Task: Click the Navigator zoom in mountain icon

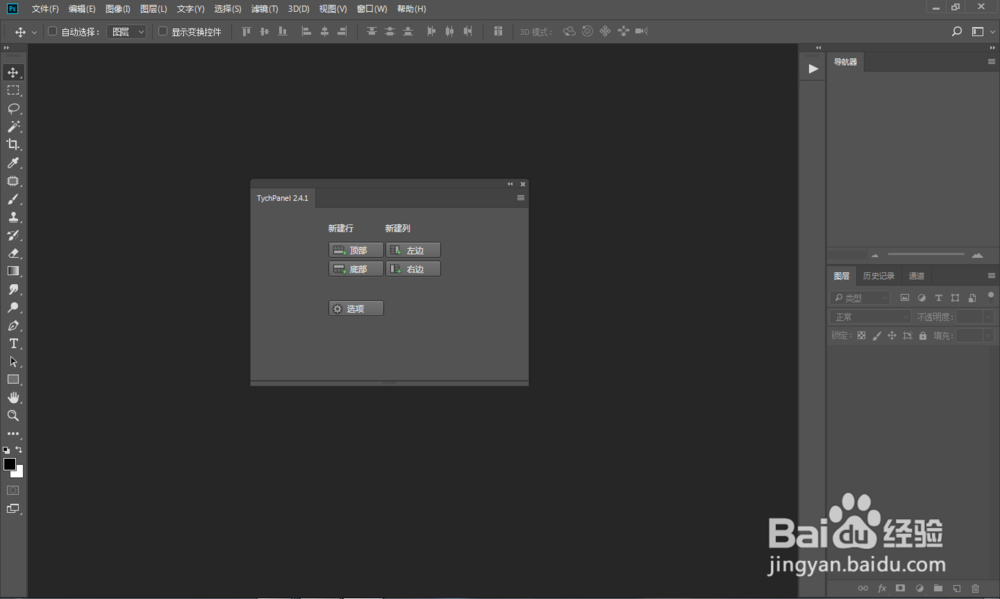Action: pyautogui.click(x=977, y=255)
